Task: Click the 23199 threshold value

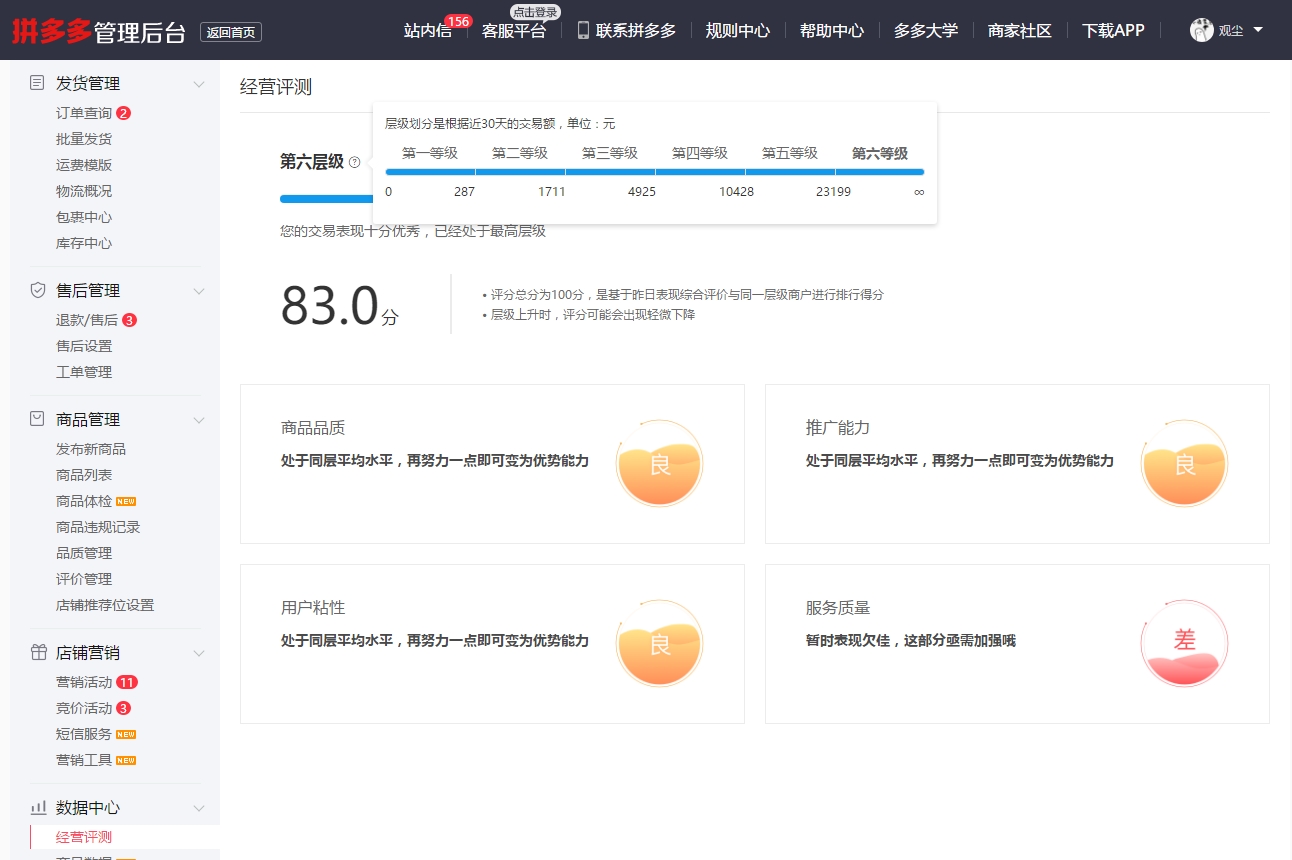Action: [833, 191]
